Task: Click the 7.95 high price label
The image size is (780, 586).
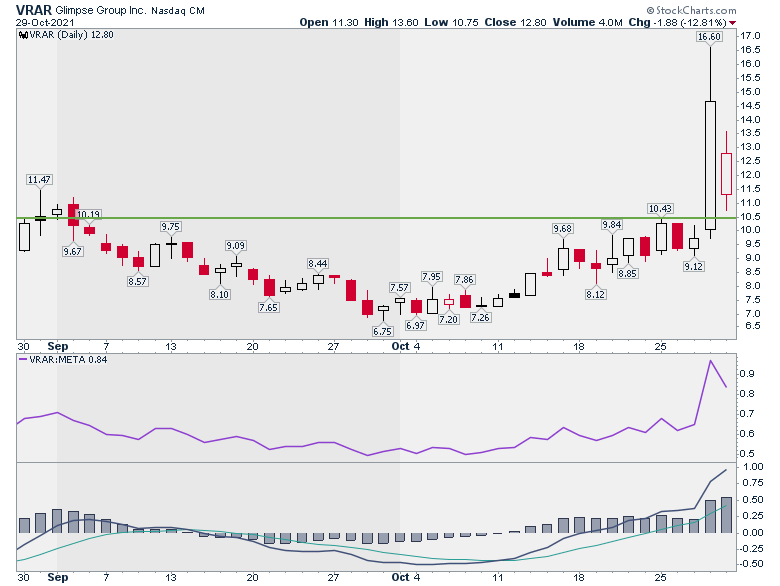Action: [x=431, y=277]
